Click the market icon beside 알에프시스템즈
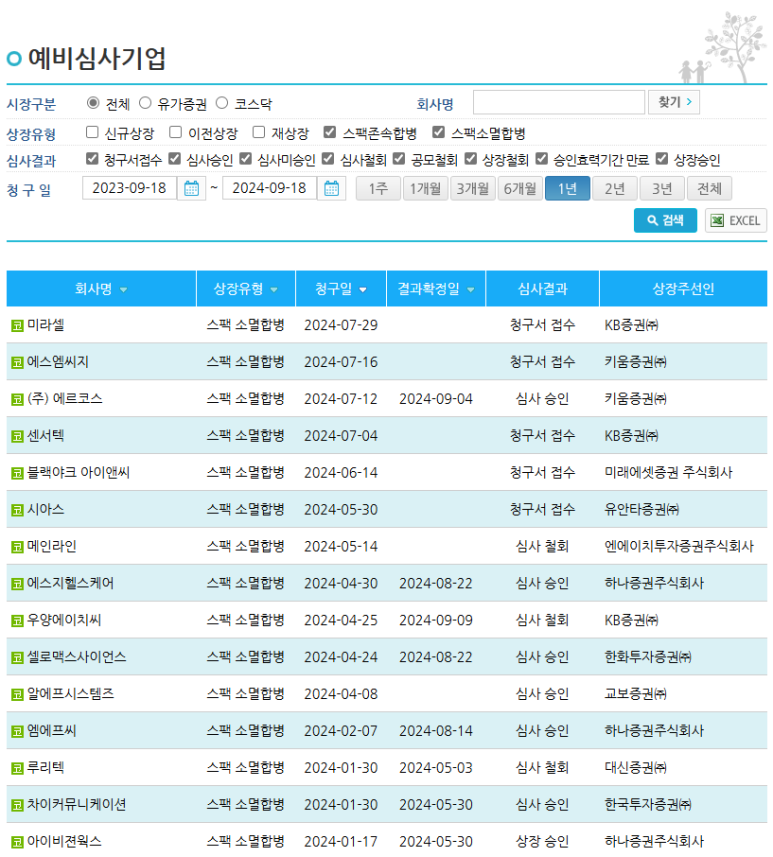 coord(17,695)
